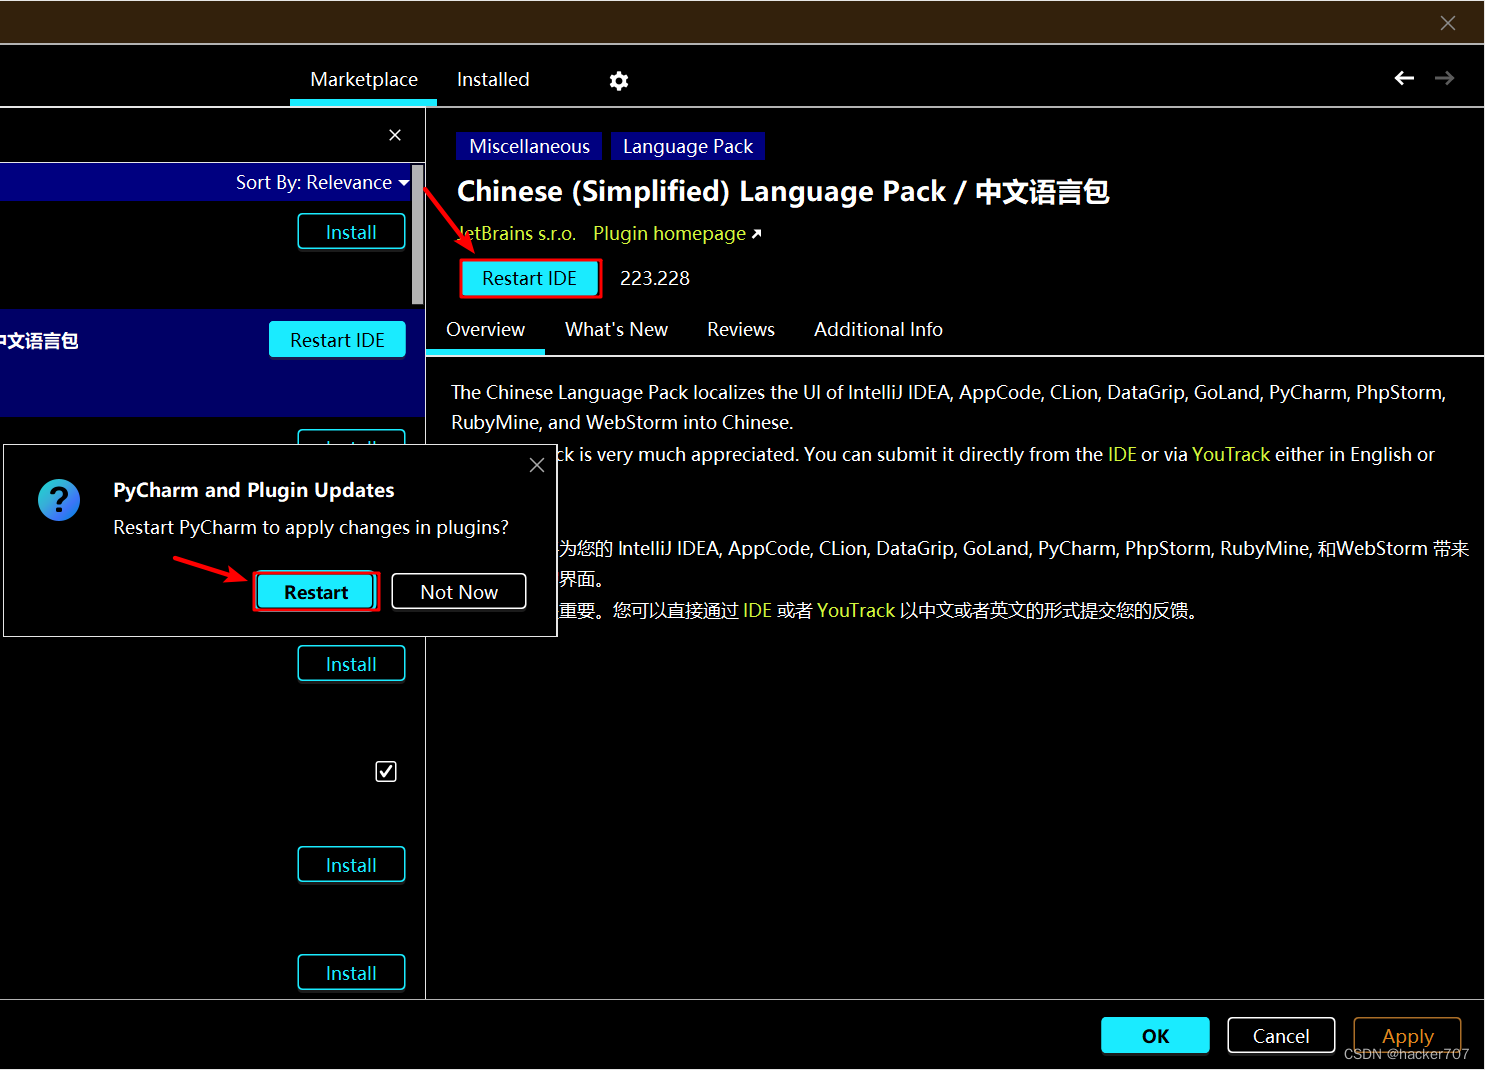Close the PyCharm and Plugin Updates dialog
This screenshot has width=1485, height=1070.
pos(537,465)
